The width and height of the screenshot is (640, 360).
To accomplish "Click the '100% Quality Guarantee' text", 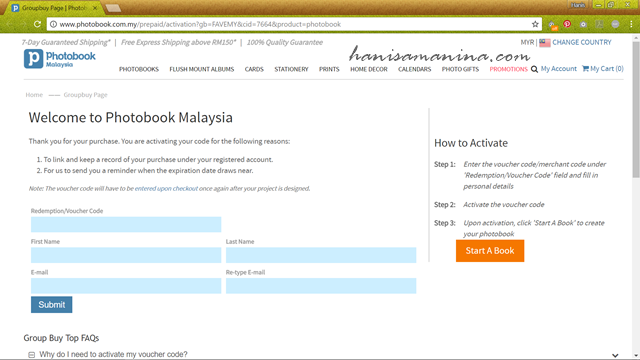I will (x=284, y=42).
